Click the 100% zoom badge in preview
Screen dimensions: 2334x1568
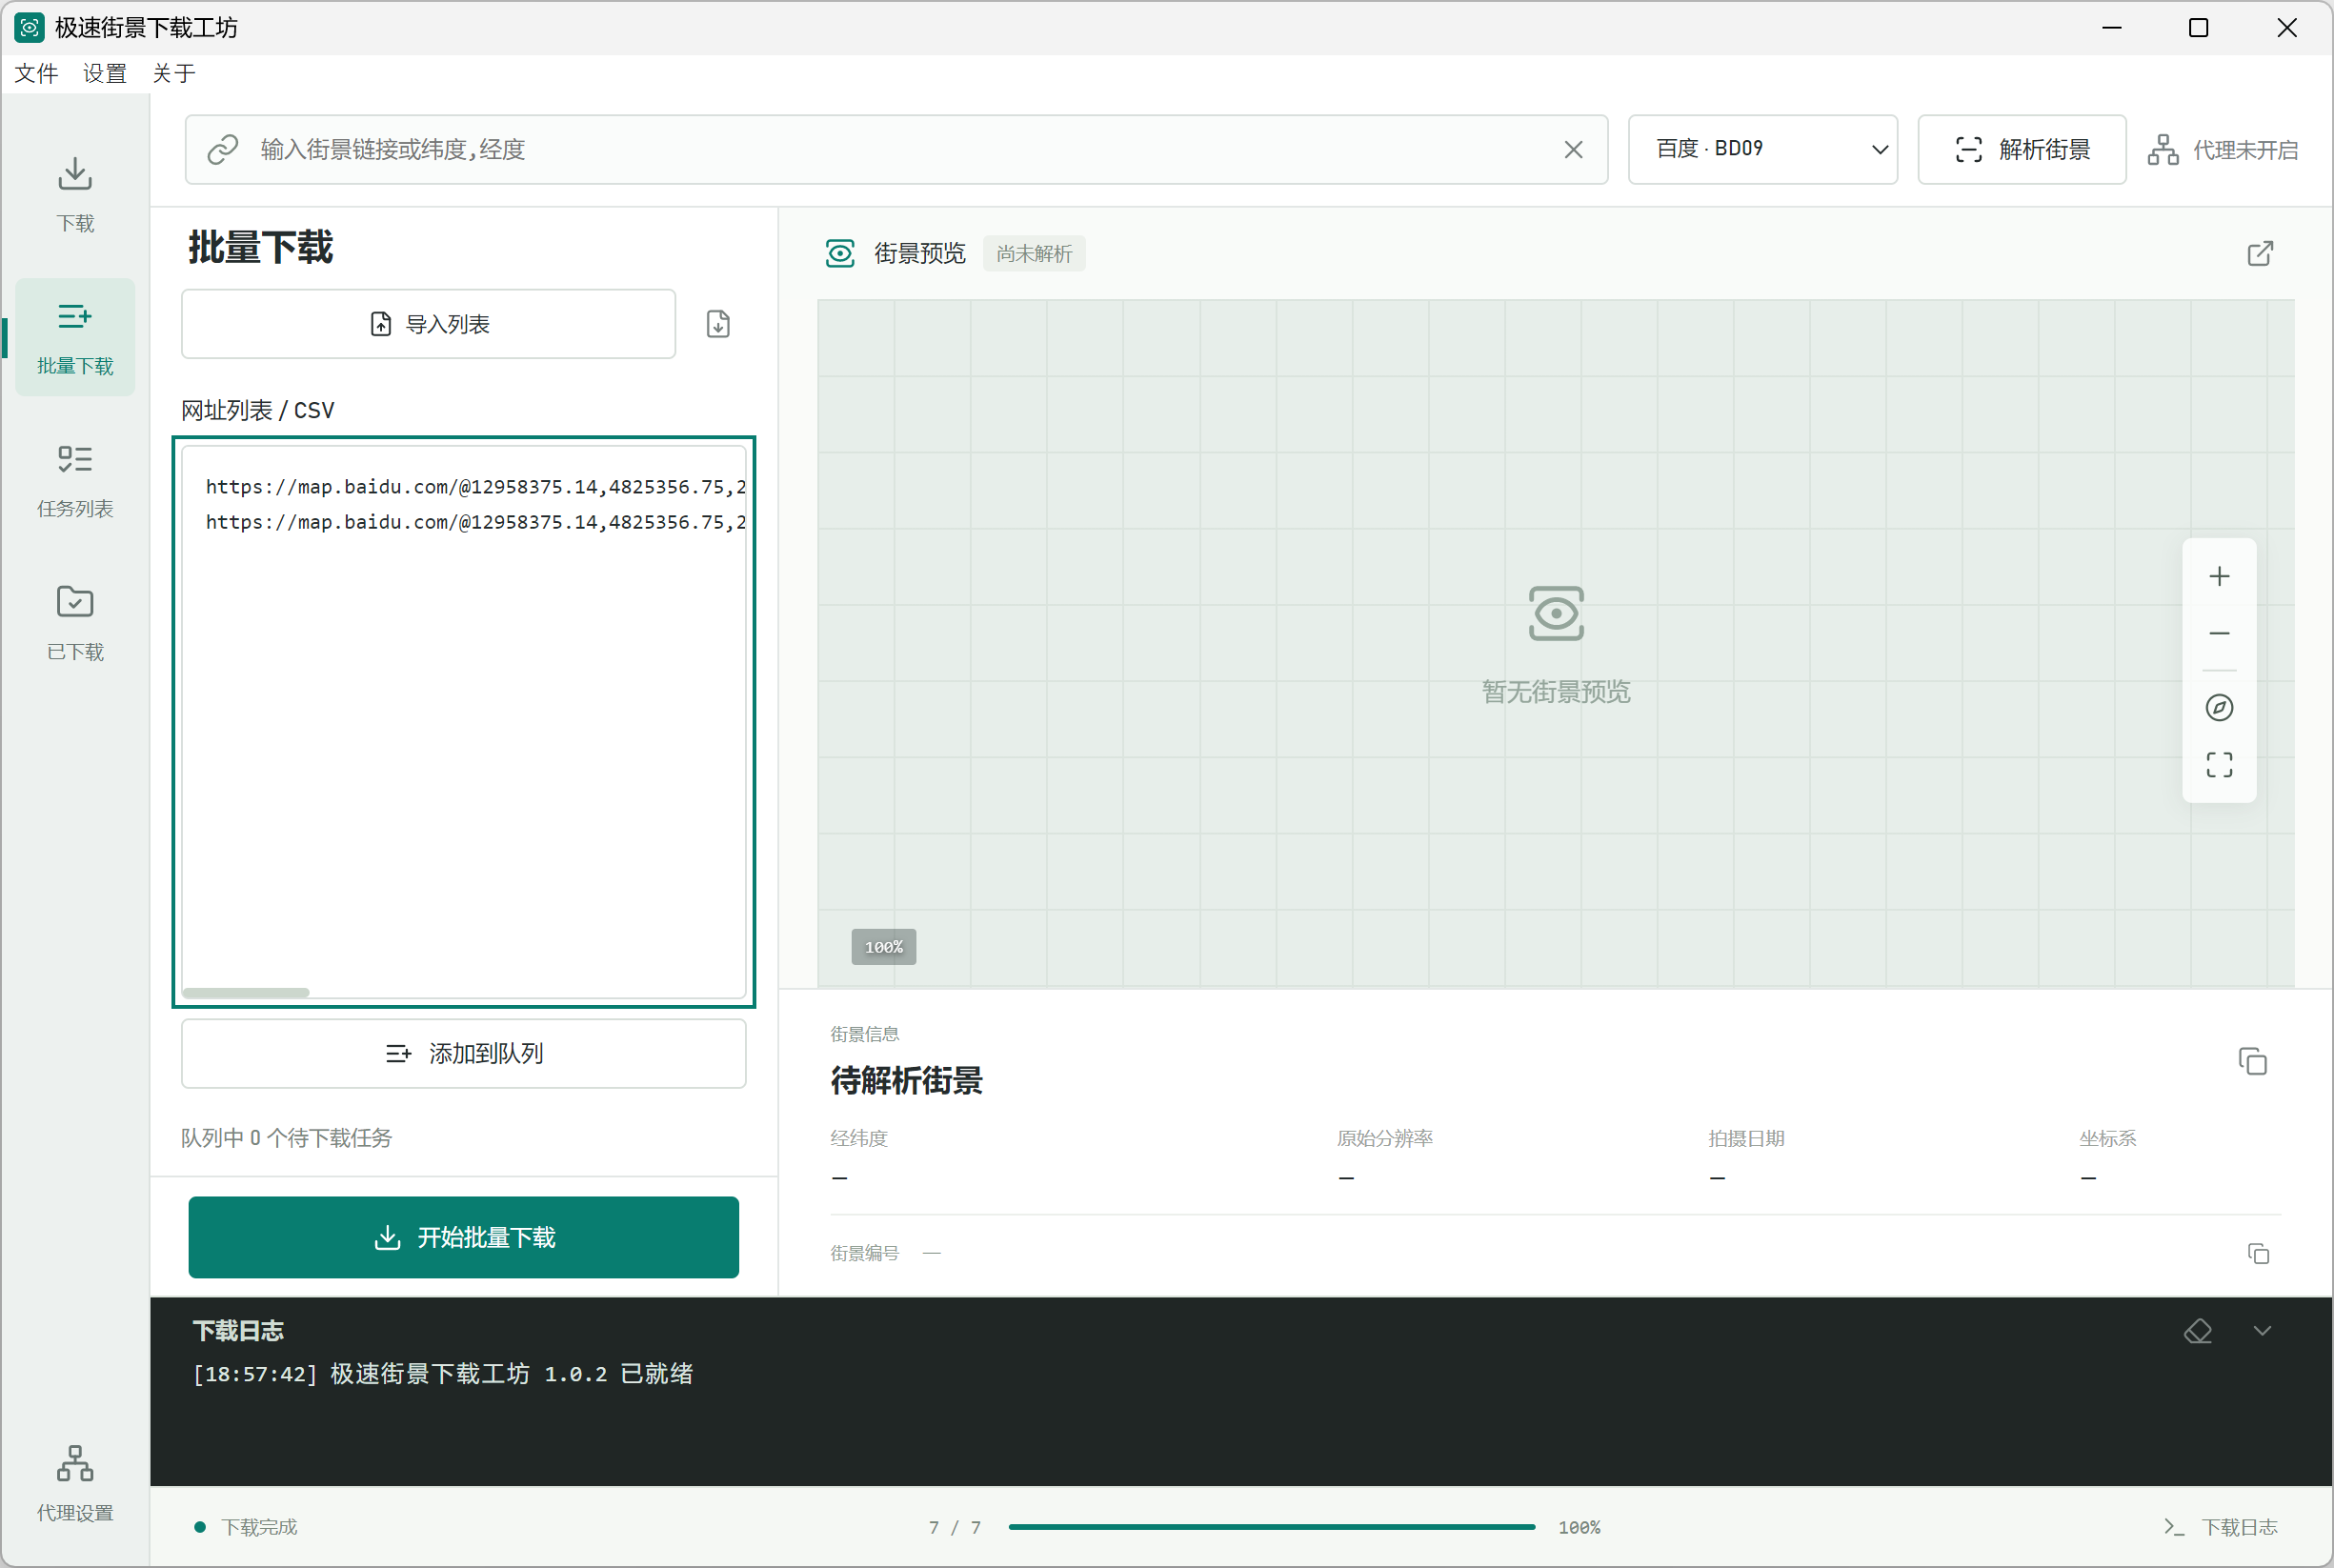[x=883, y=947]
